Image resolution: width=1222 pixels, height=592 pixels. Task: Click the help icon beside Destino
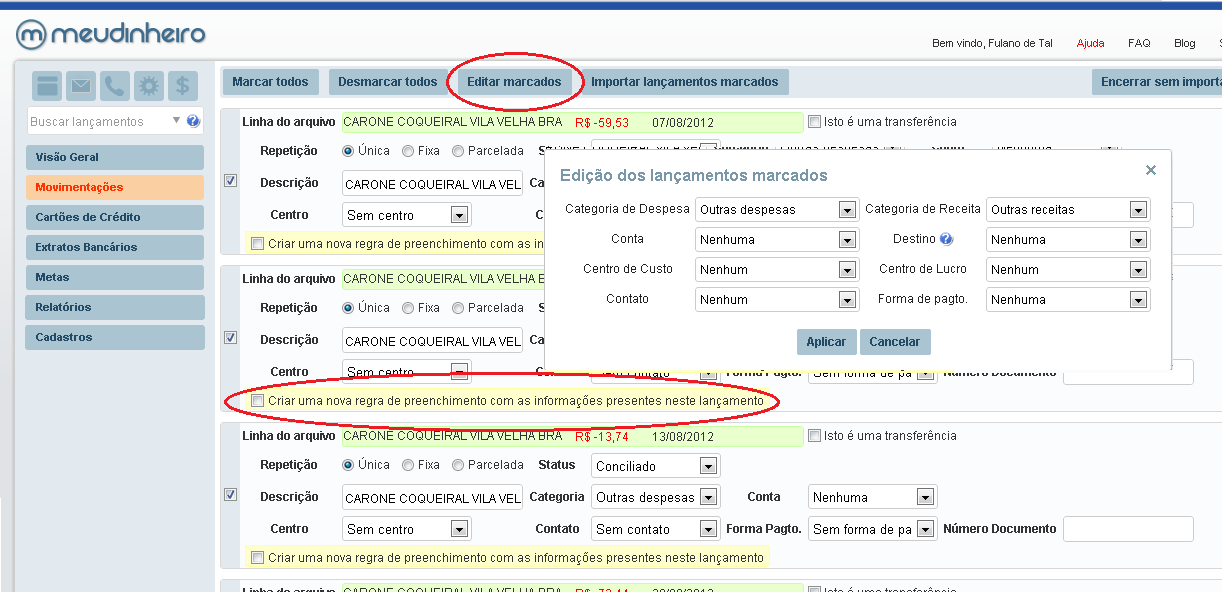coord(946,240)
